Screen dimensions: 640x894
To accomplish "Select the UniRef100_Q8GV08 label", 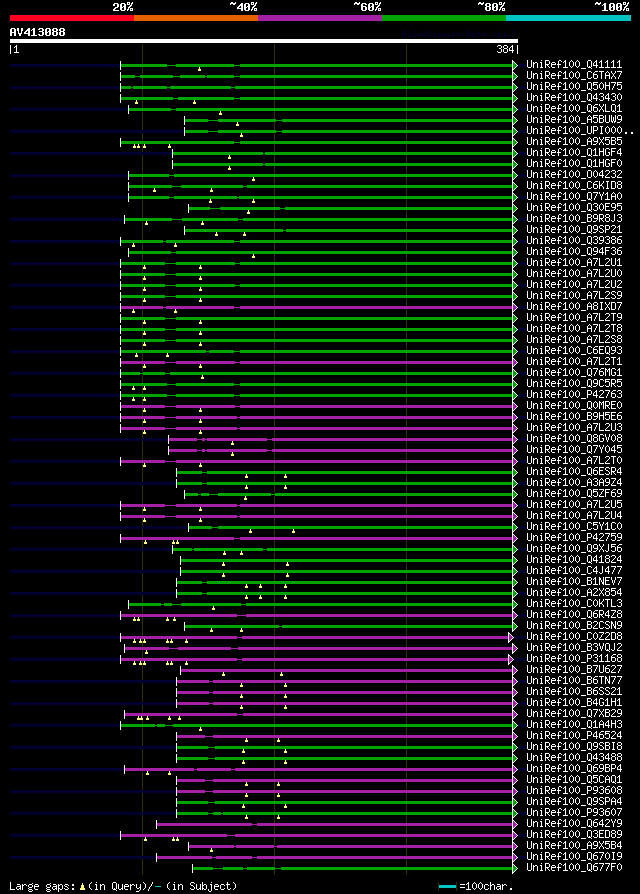I will [x=574, y=438].
